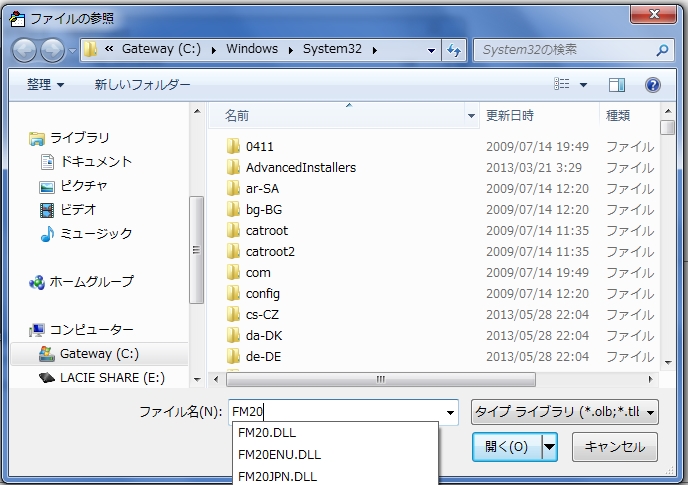The height and width of the screenshot is (485, 688).
Task: Open ビデオ library
Action: pos(68,209)
